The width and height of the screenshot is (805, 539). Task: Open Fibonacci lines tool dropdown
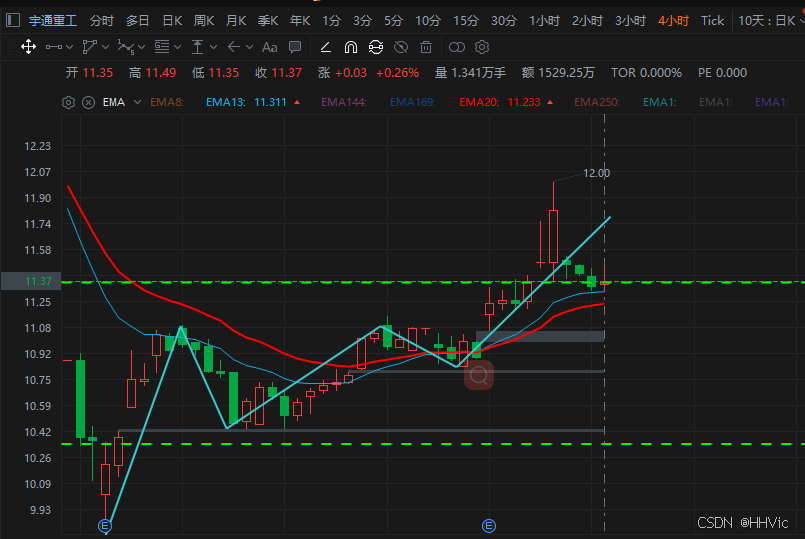point(178,47)
